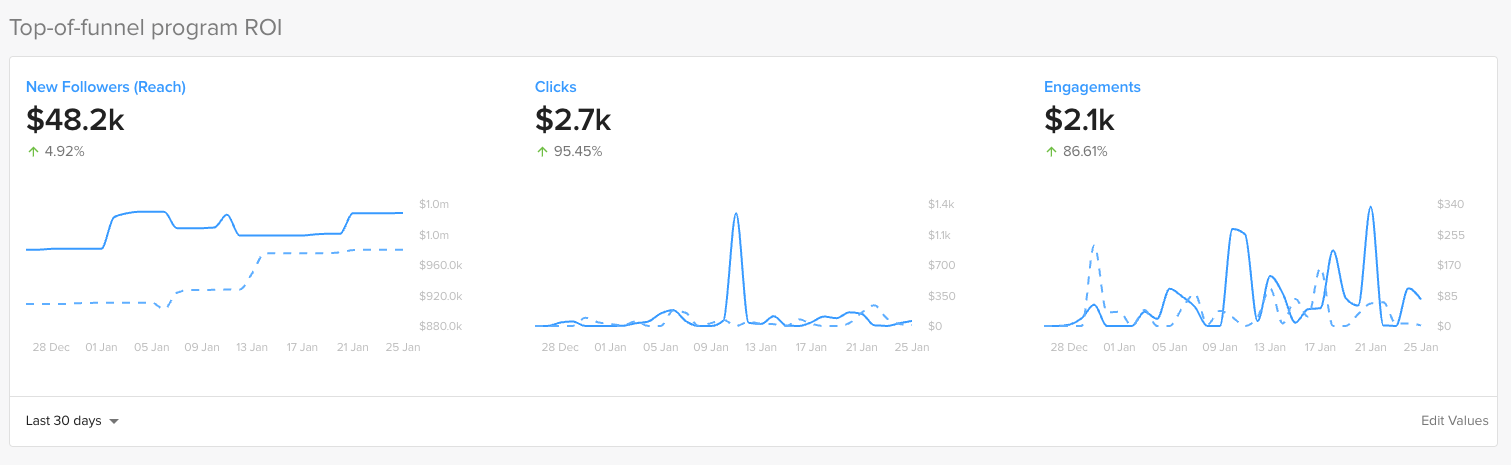Click the 86.61% change value

click(1085, 152)
